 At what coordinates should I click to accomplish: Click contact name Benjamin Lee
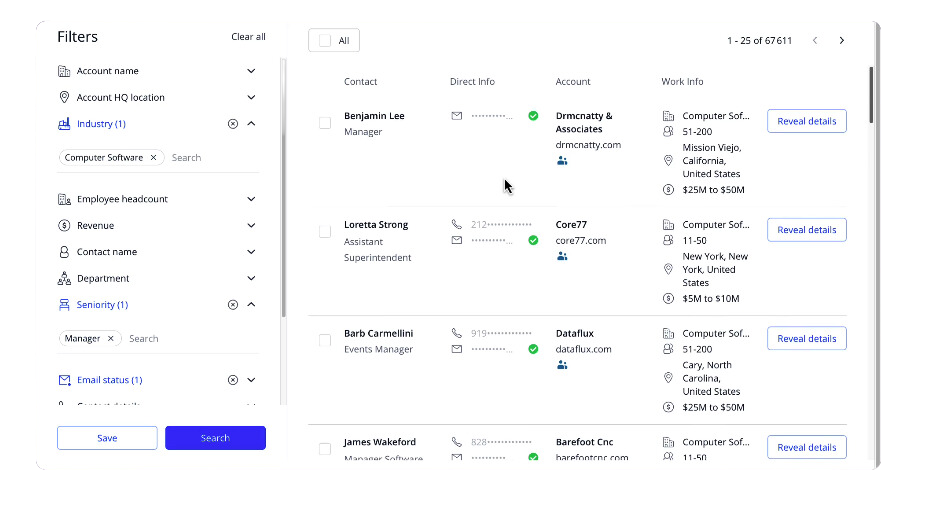[374, 116]
